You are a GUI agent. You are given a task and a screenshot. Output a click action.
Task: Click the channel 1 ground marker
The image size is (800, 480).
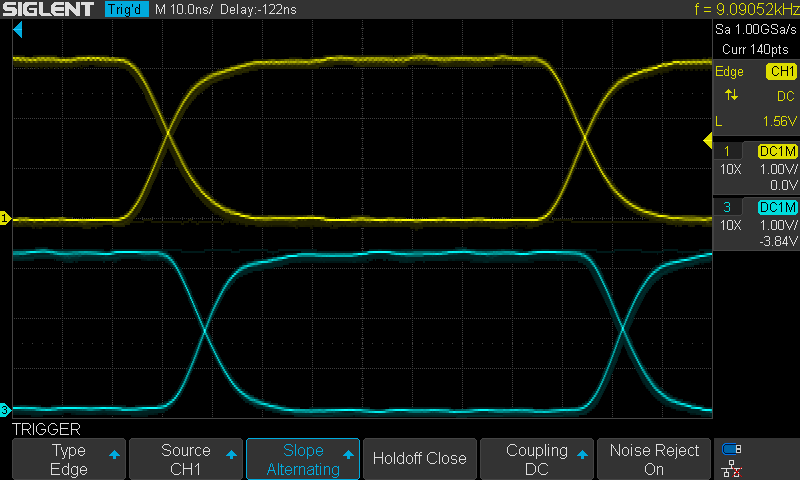(5, 218)
